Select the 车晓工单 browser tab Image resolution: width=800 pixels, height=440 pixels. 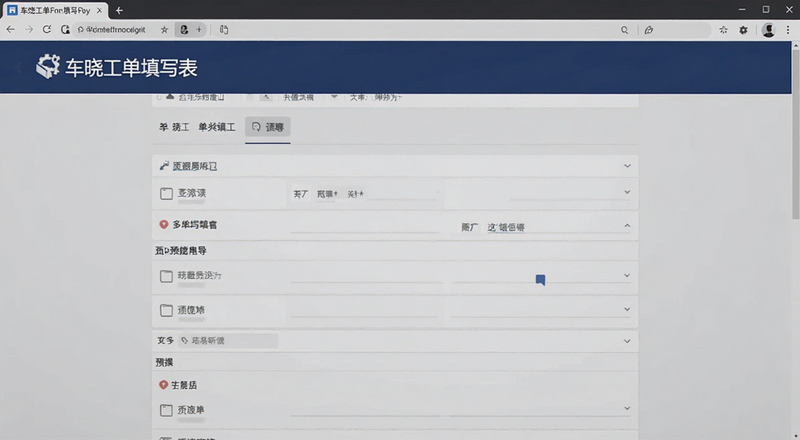(55, 10)
